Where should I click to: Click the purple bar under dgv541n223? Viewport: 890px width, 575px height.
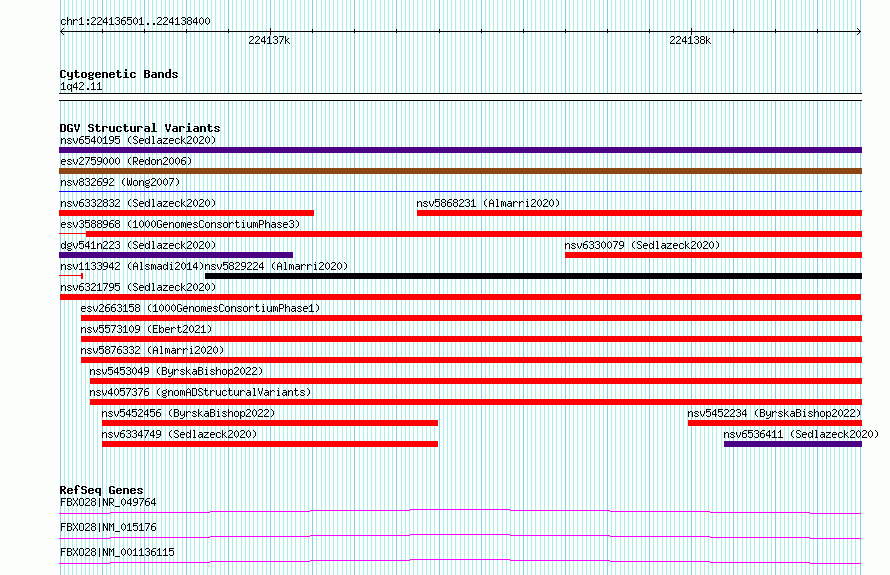click(x=176, y=255)
